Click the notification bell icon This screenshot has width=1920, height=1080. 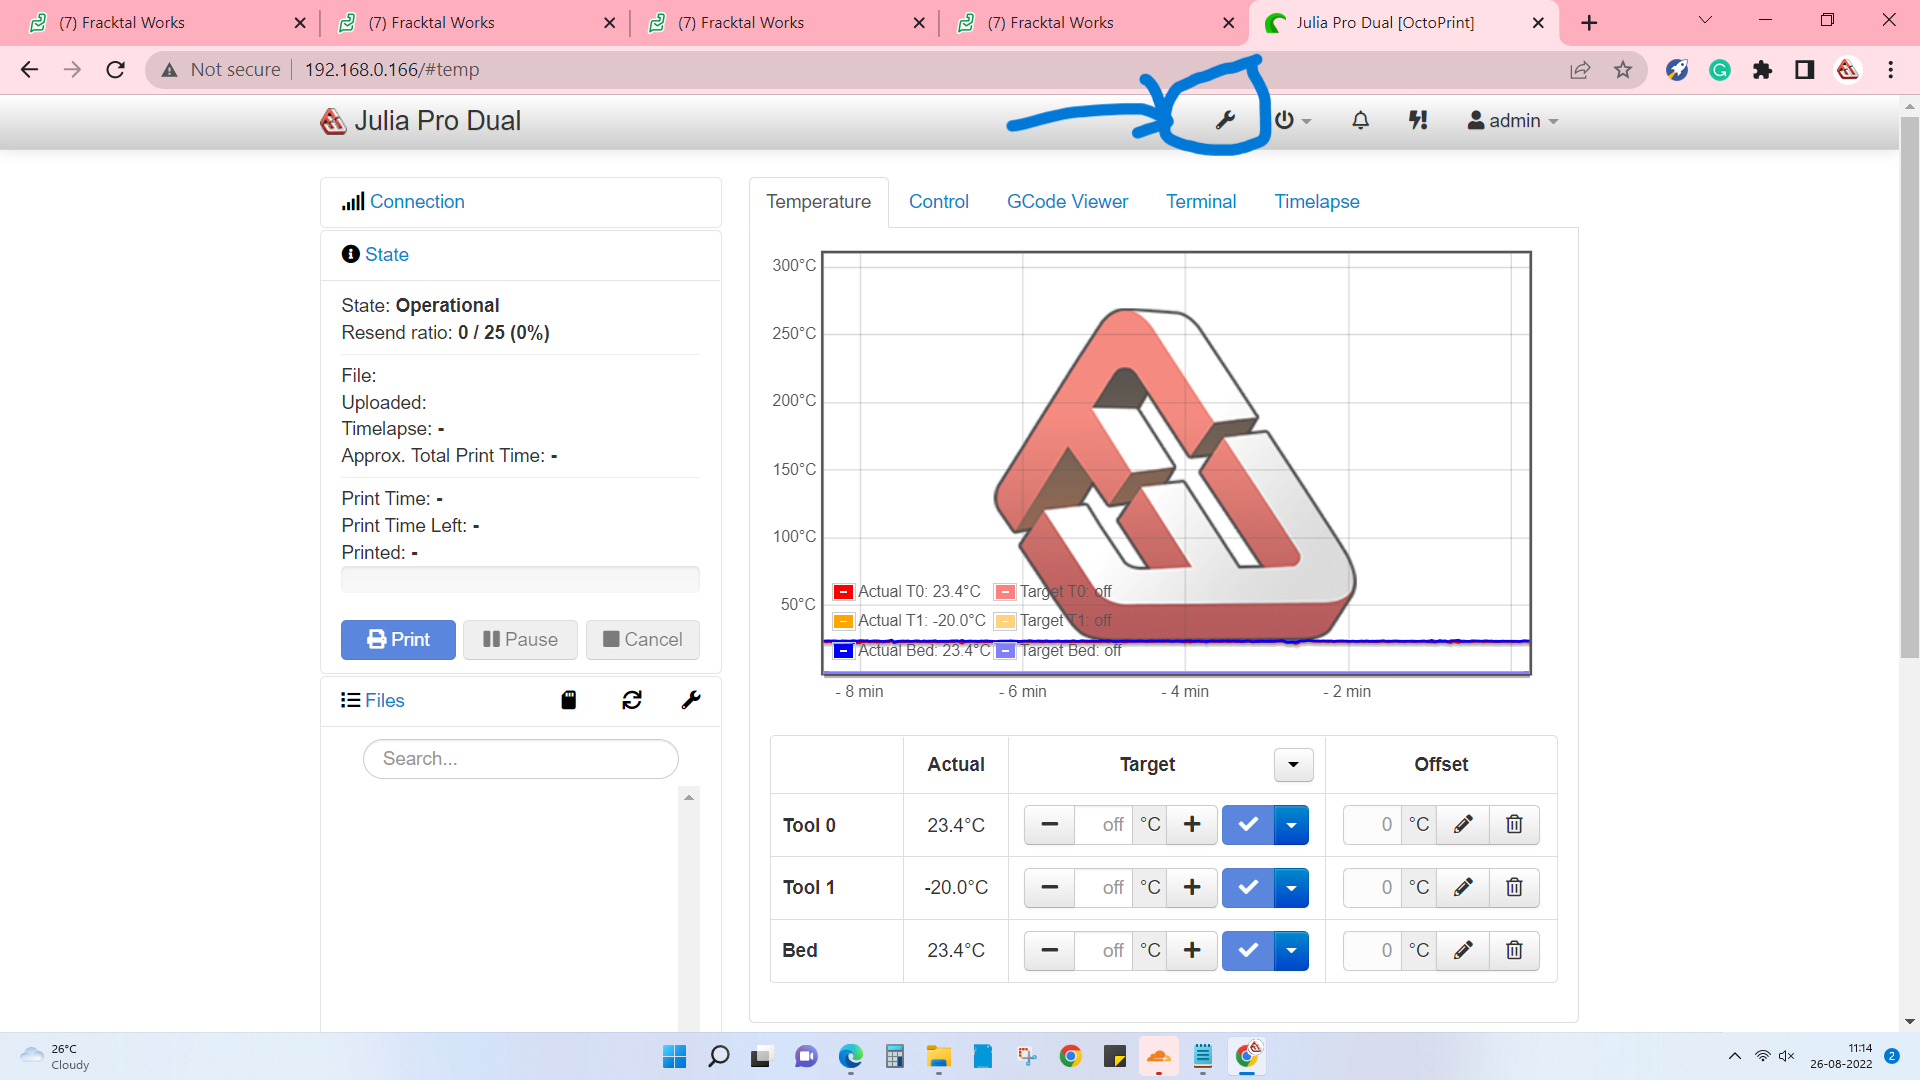(1360, 121)
